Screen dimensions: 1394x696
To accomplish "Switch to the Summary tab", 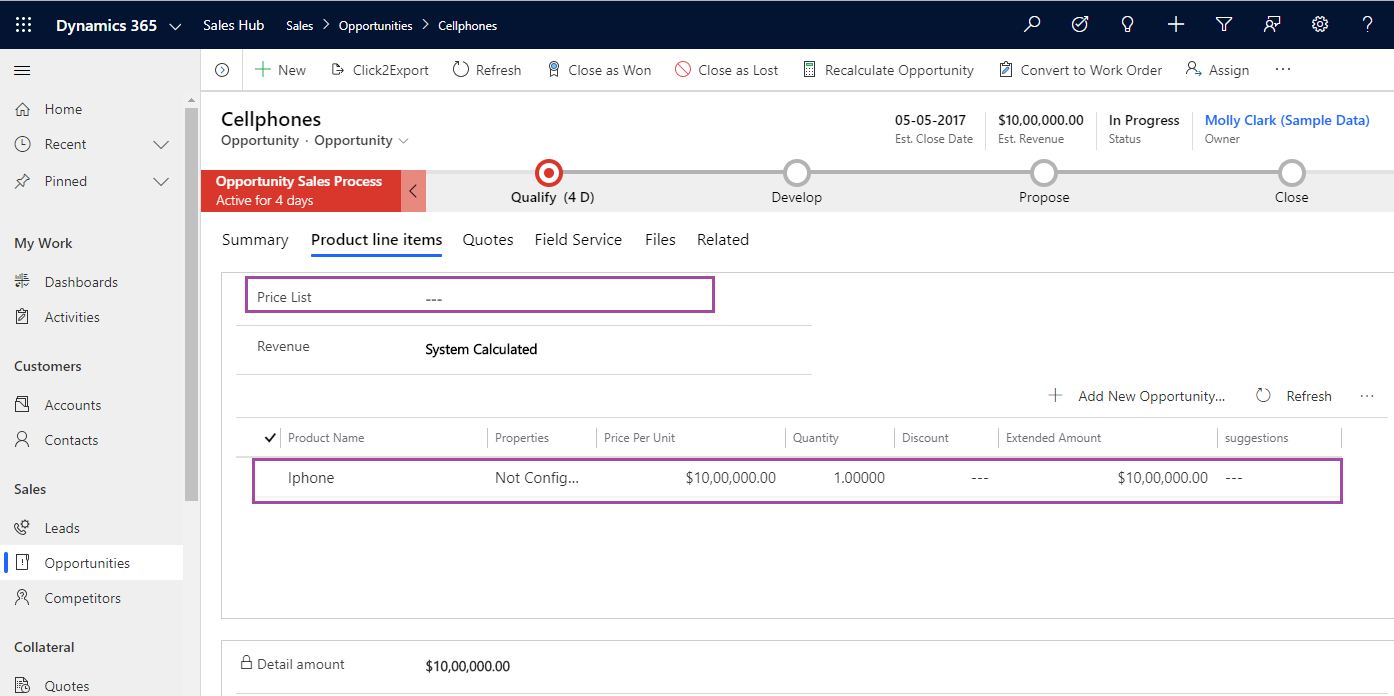I will pos(255,240).
